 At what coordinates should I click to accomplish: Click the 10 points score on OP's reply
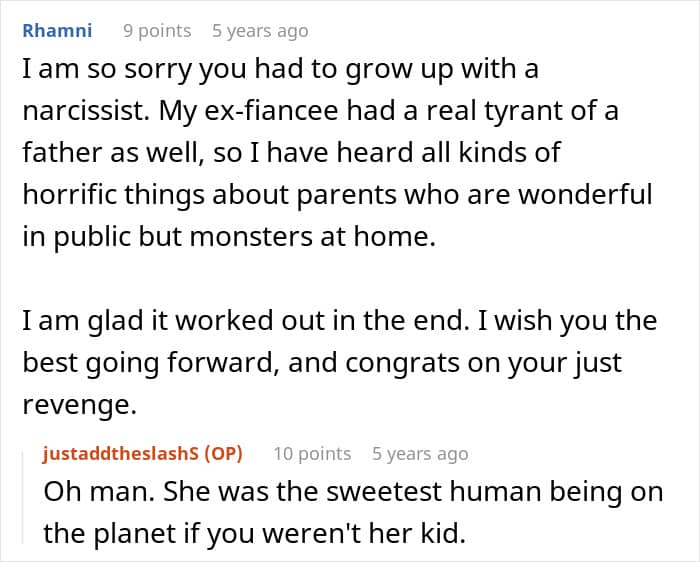[x=312, y=454]
